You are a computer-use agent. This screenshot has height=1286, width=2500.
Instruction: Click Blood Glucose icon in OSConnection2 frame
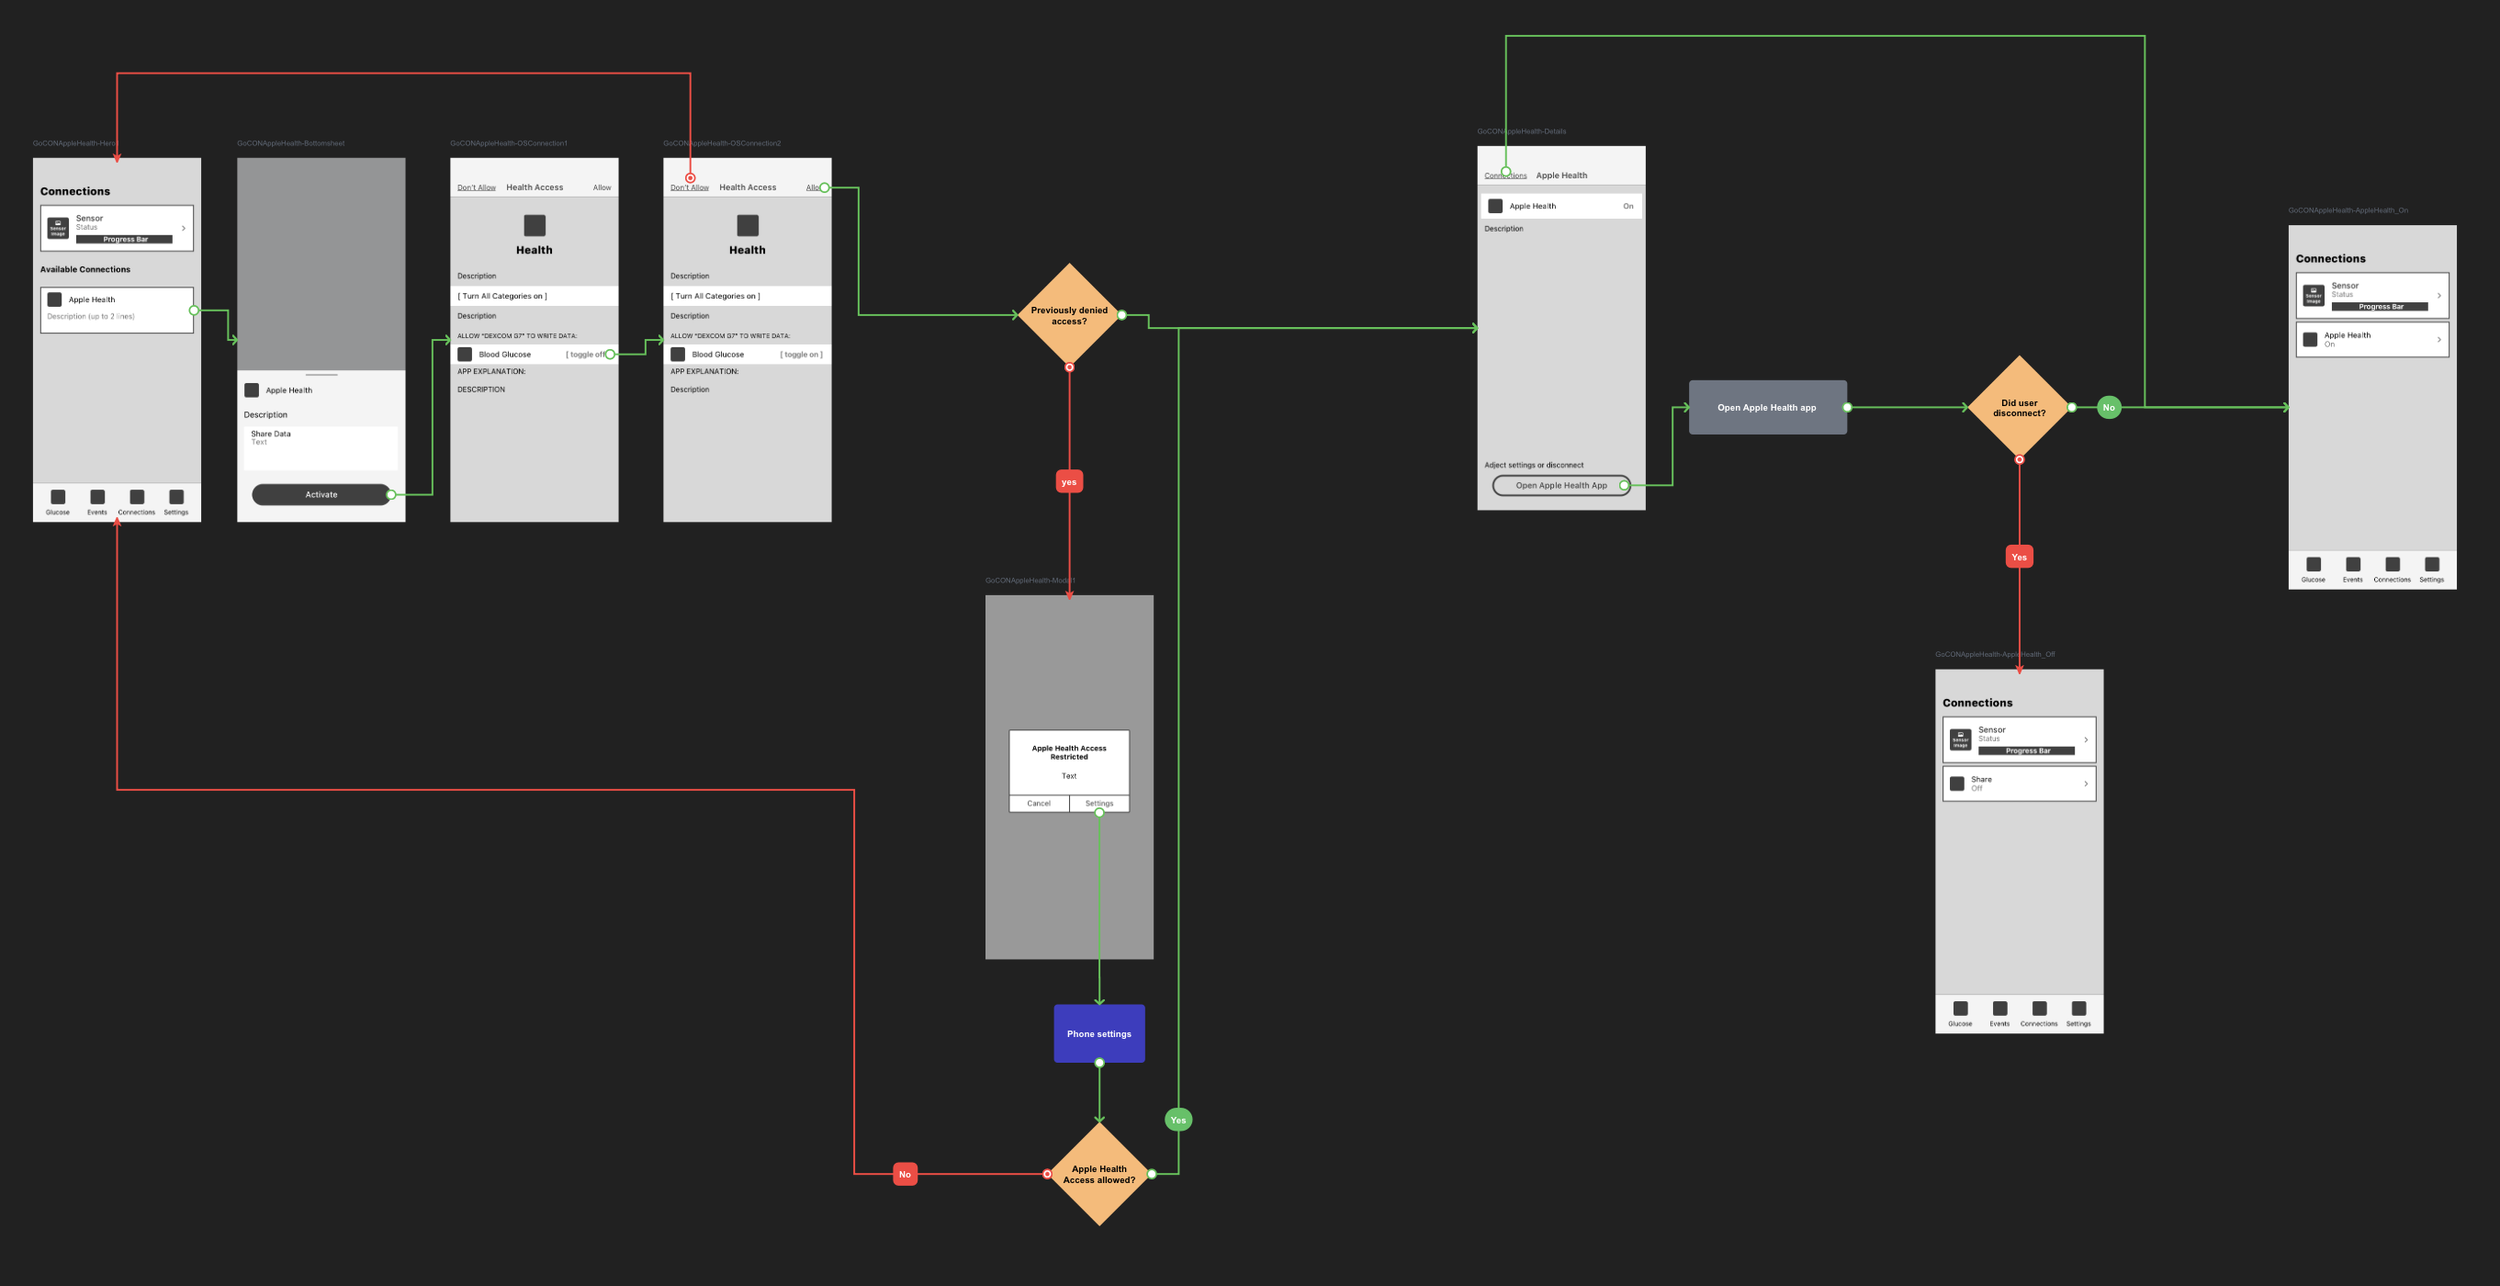point(678,354)
